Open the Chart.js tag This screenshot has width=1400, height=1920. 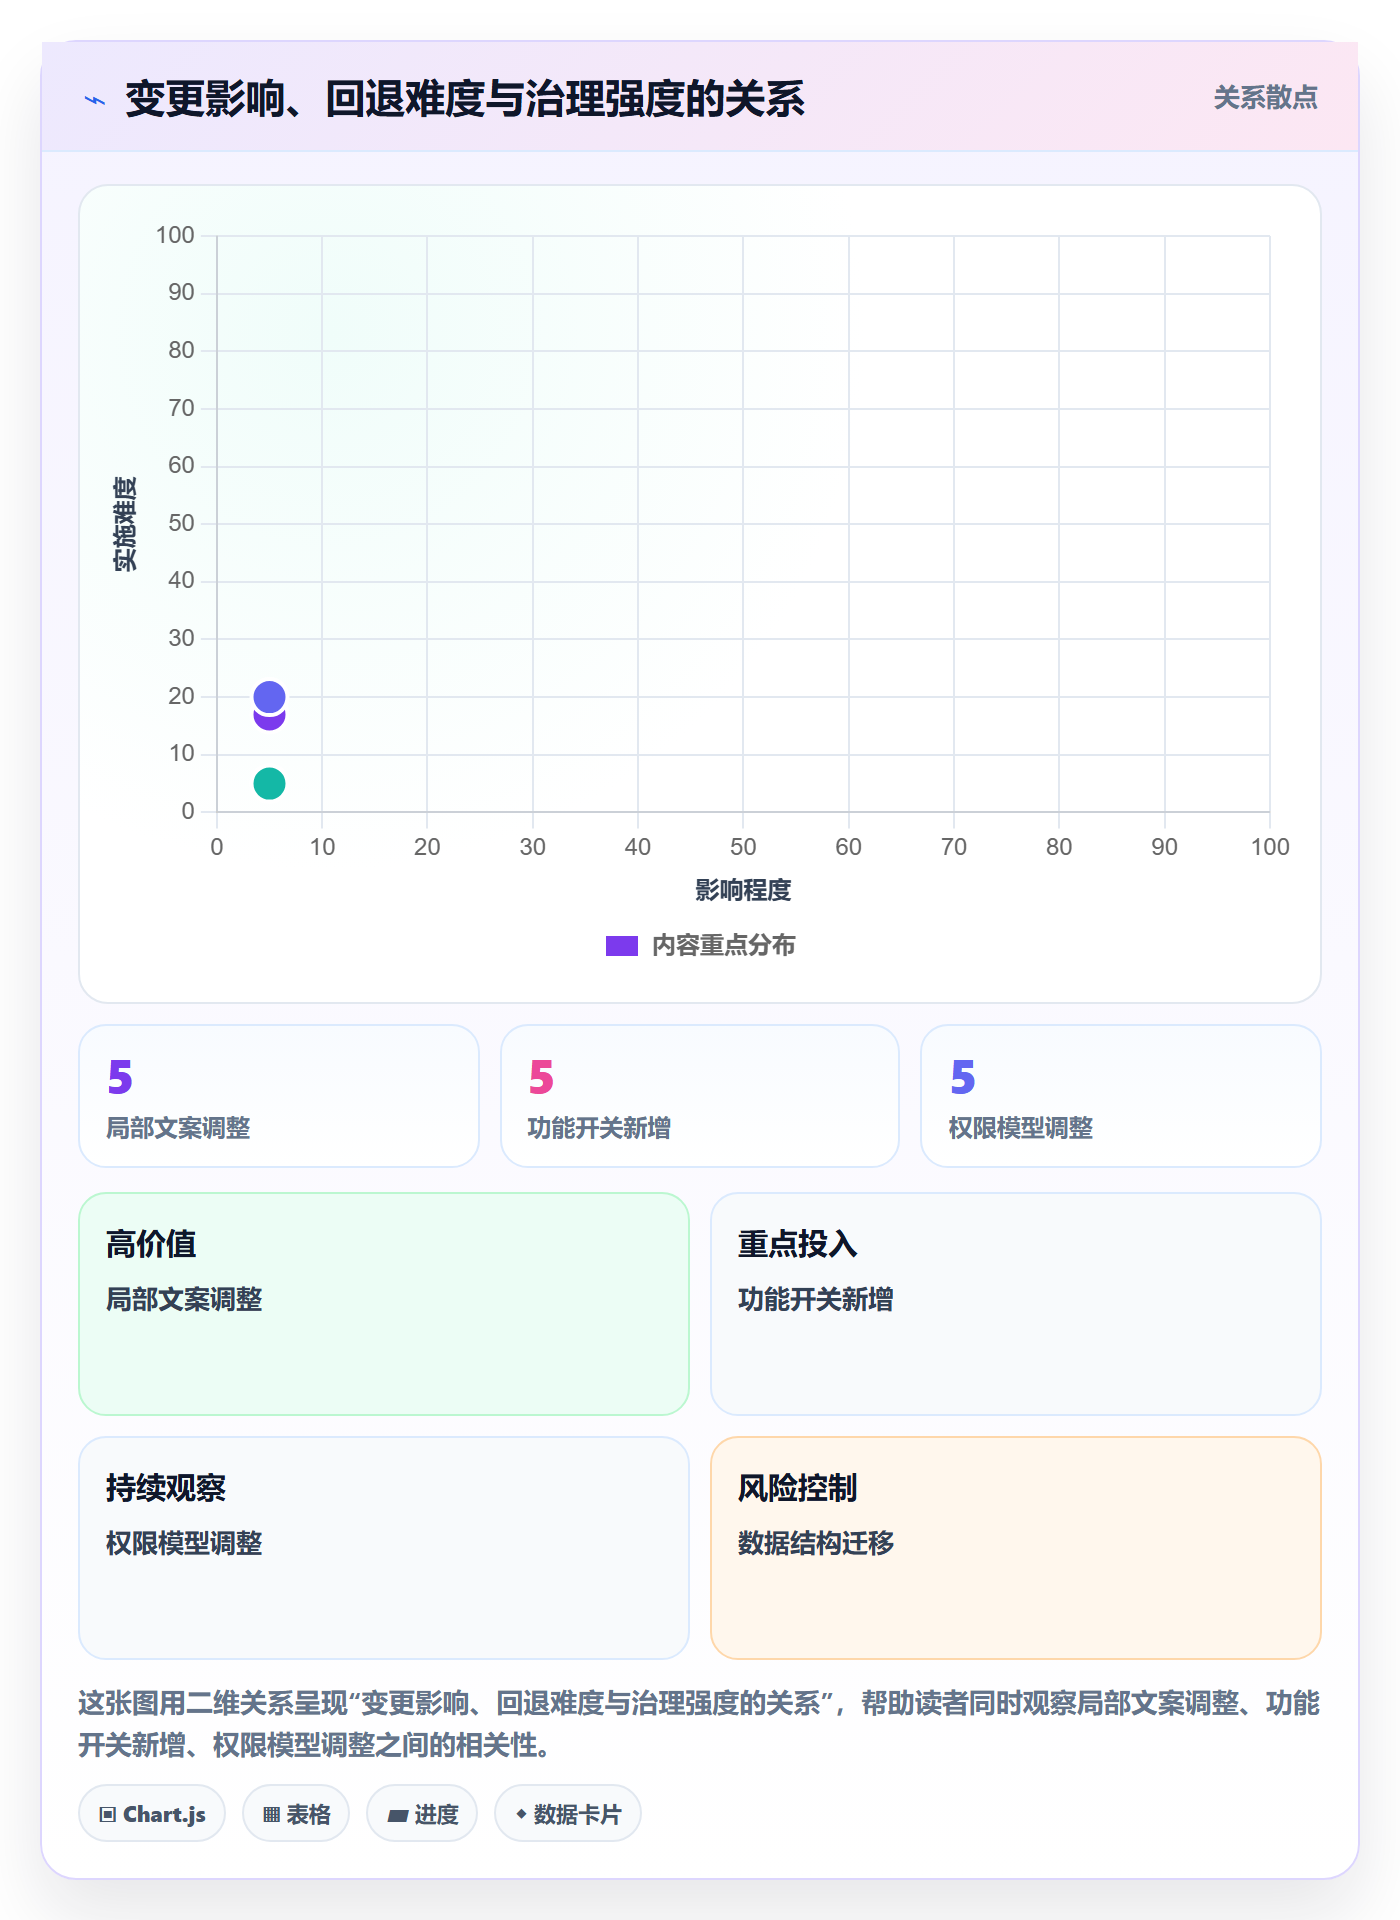(x=152, y=1814)
